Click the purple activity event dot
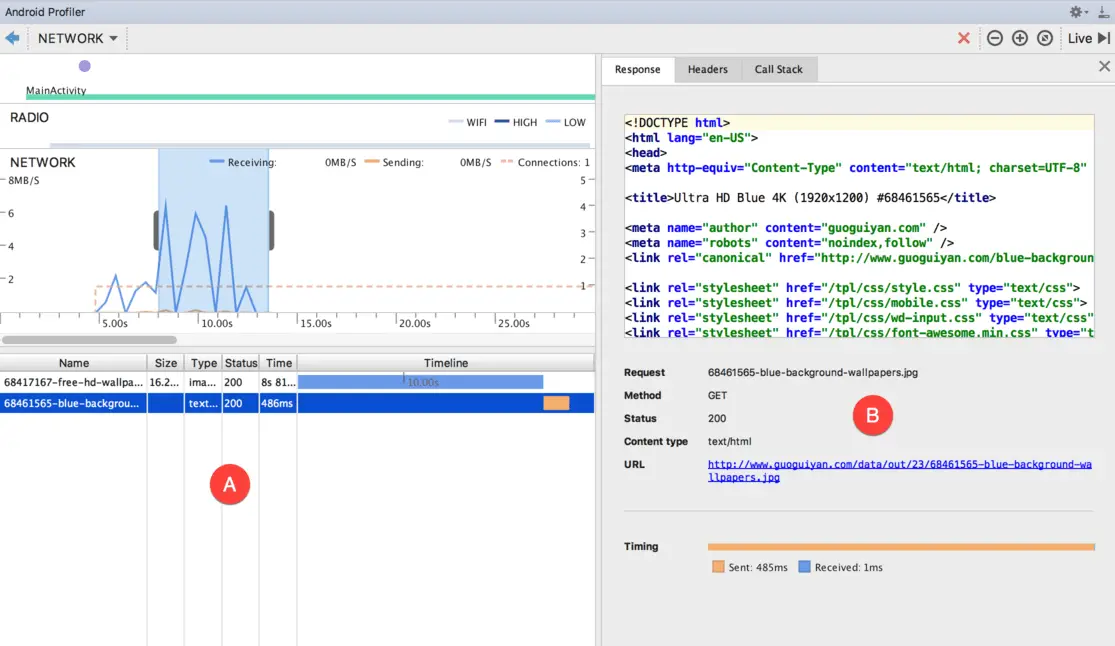Screen dimensions: 1115x646 click(84, 66)
